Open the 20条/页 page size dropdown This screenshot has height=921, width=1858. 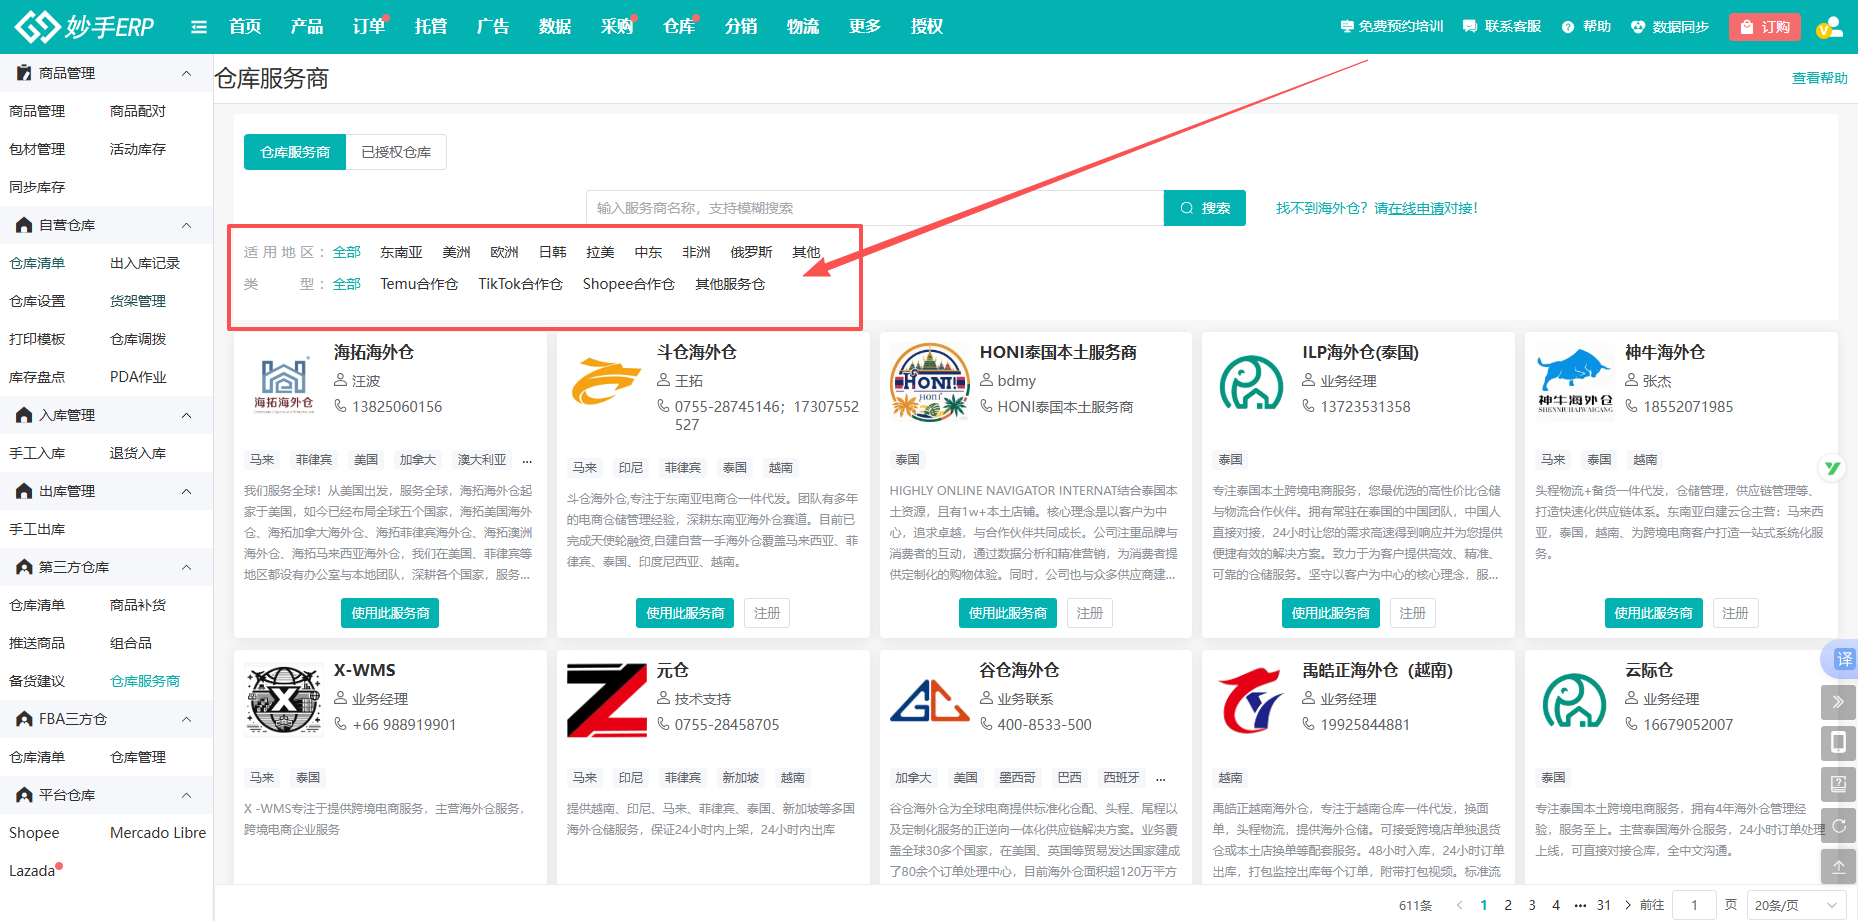(x=1795, y=903)
